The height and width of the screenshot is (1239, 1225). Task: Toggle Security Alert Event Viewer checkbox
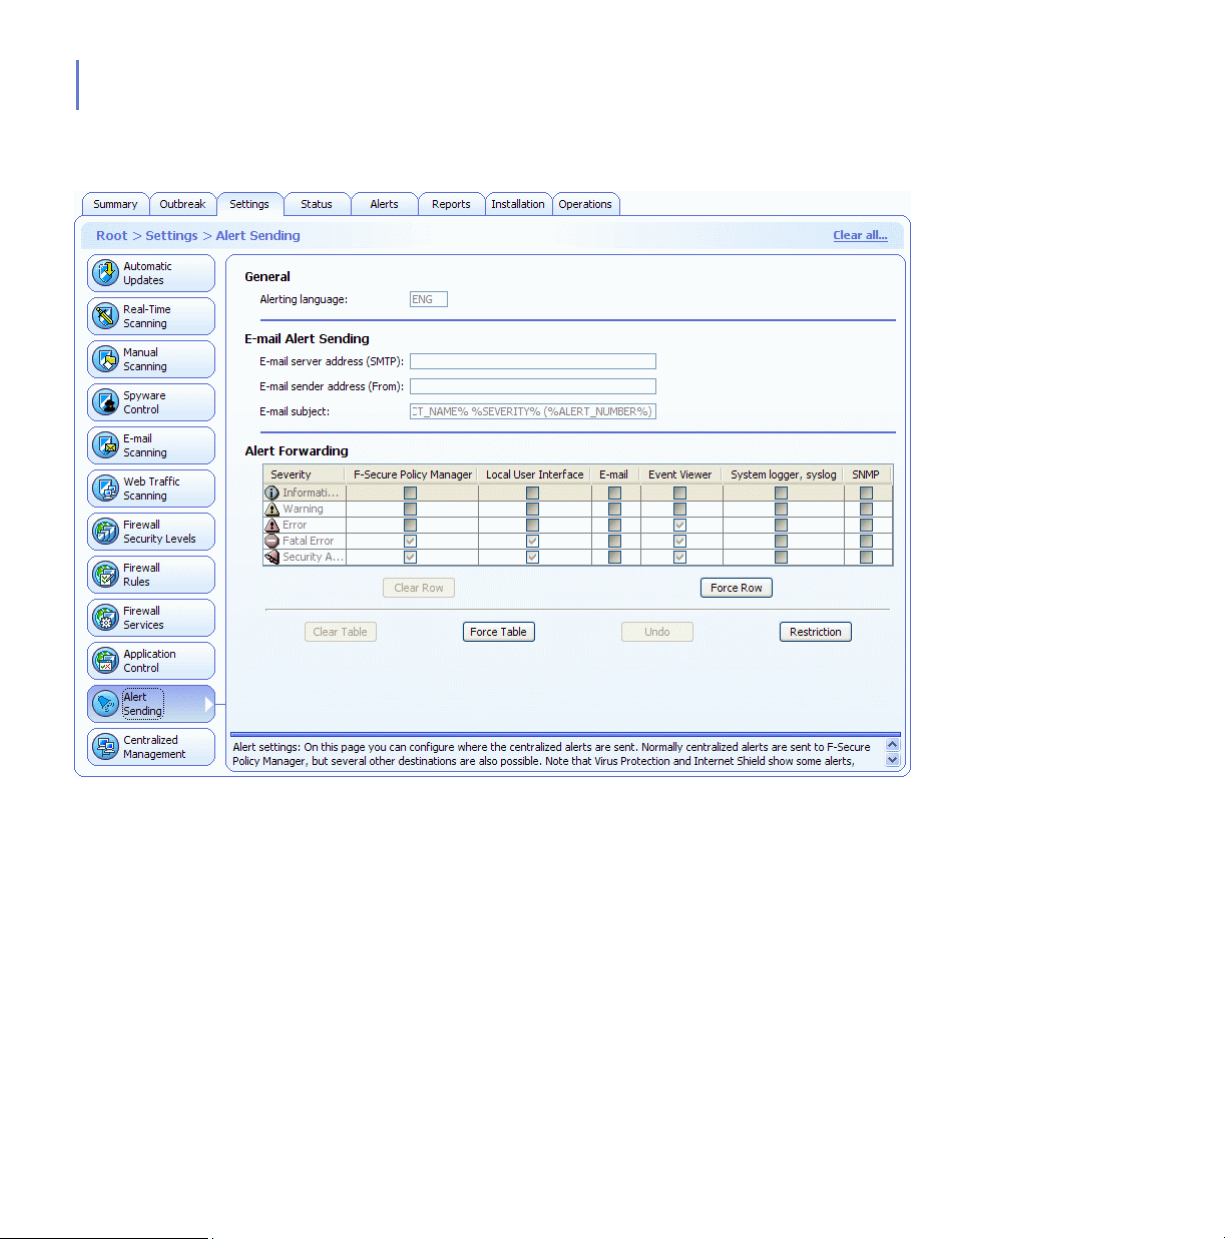point(680,557)
